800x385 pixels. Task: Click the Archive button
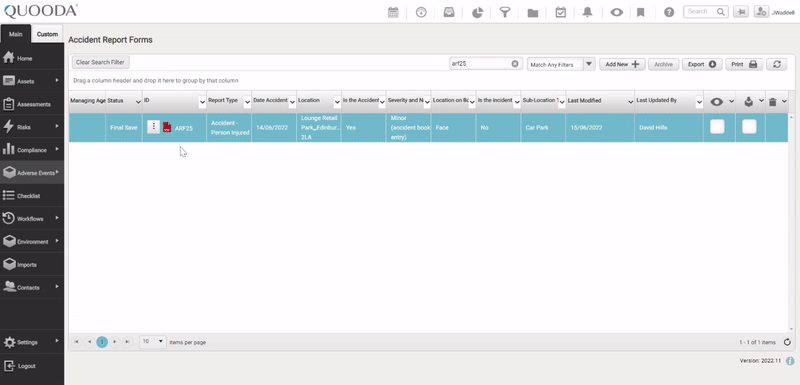(x=663, y=64)
